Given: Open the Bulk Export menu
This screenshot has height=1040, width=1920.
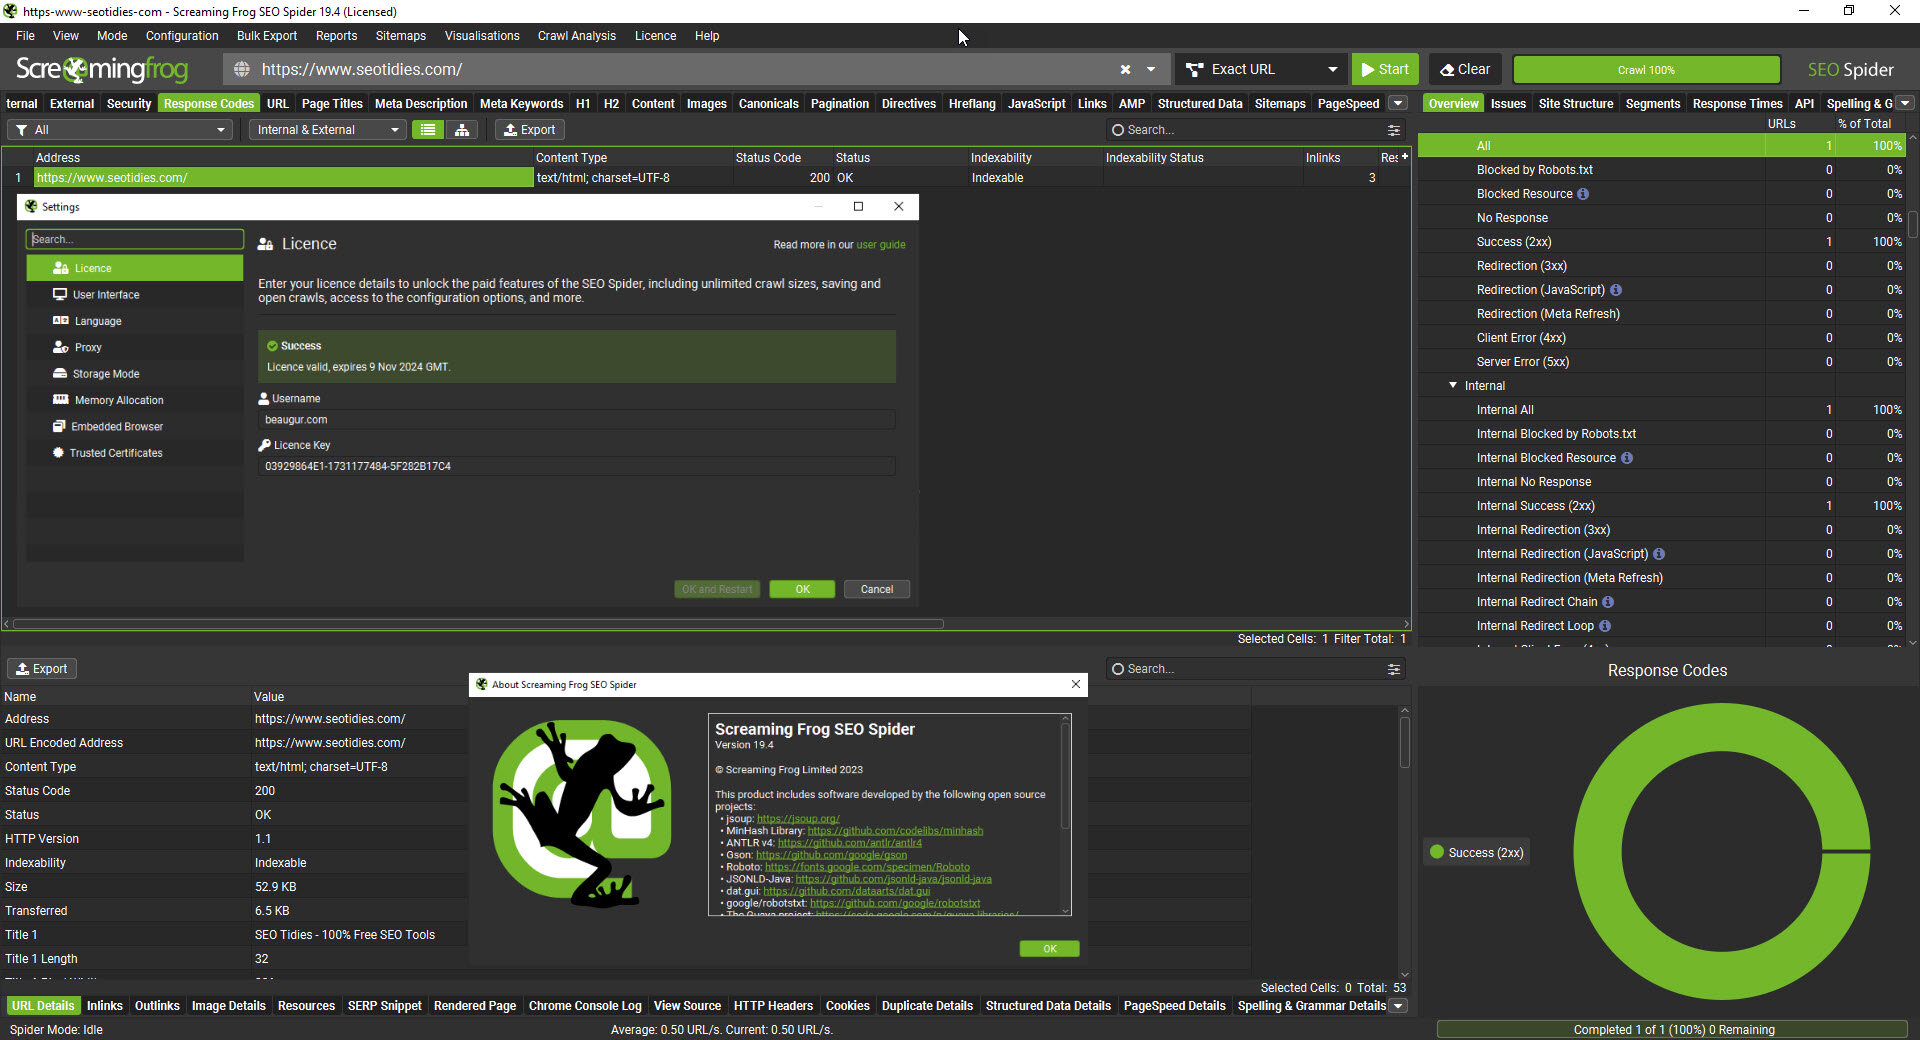Looking at the screenshot, I should click(266, 36).
